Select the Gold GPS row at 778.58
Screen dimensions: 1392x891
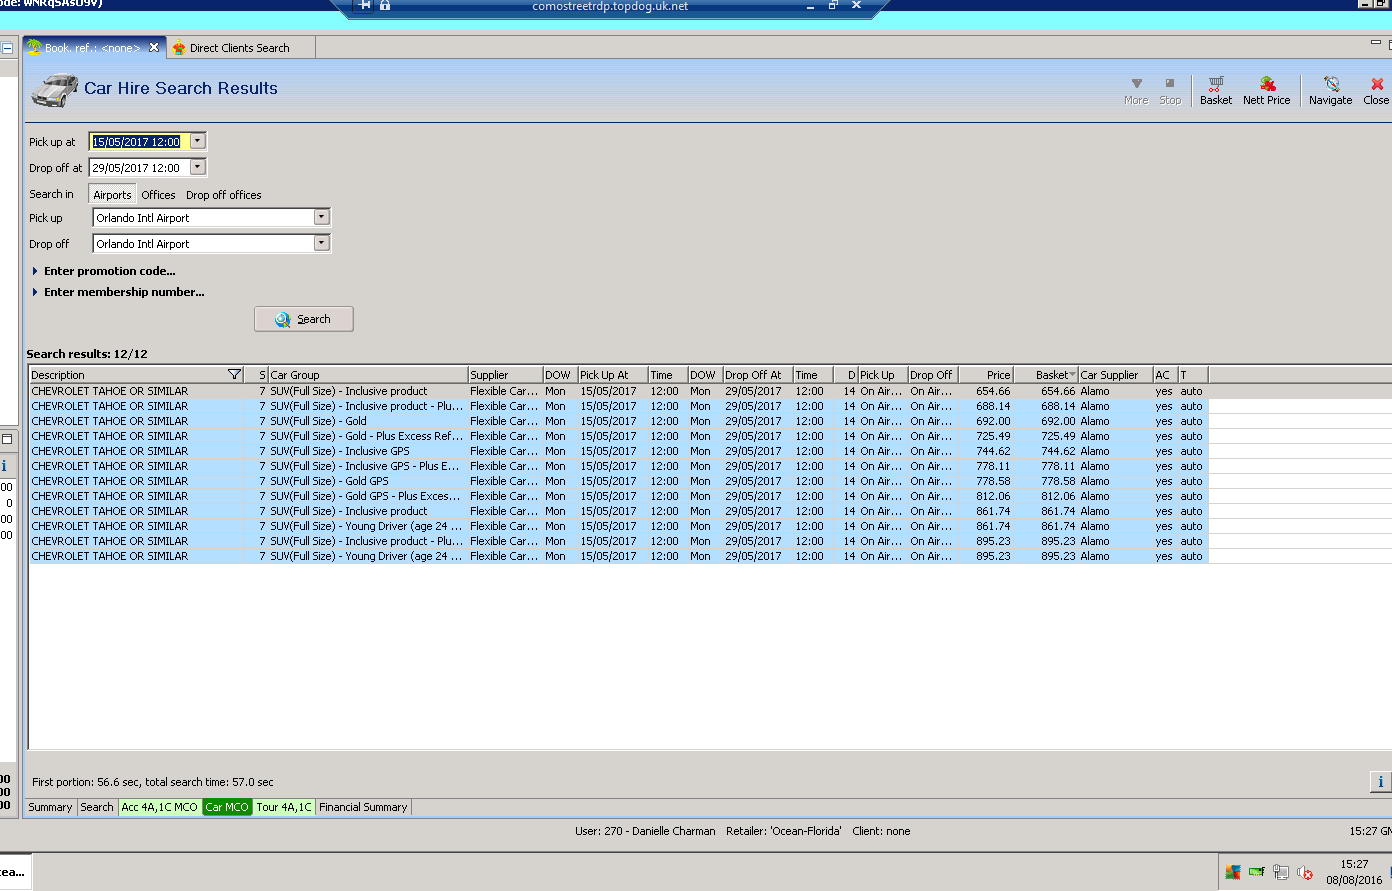click(x=618, y=481)
